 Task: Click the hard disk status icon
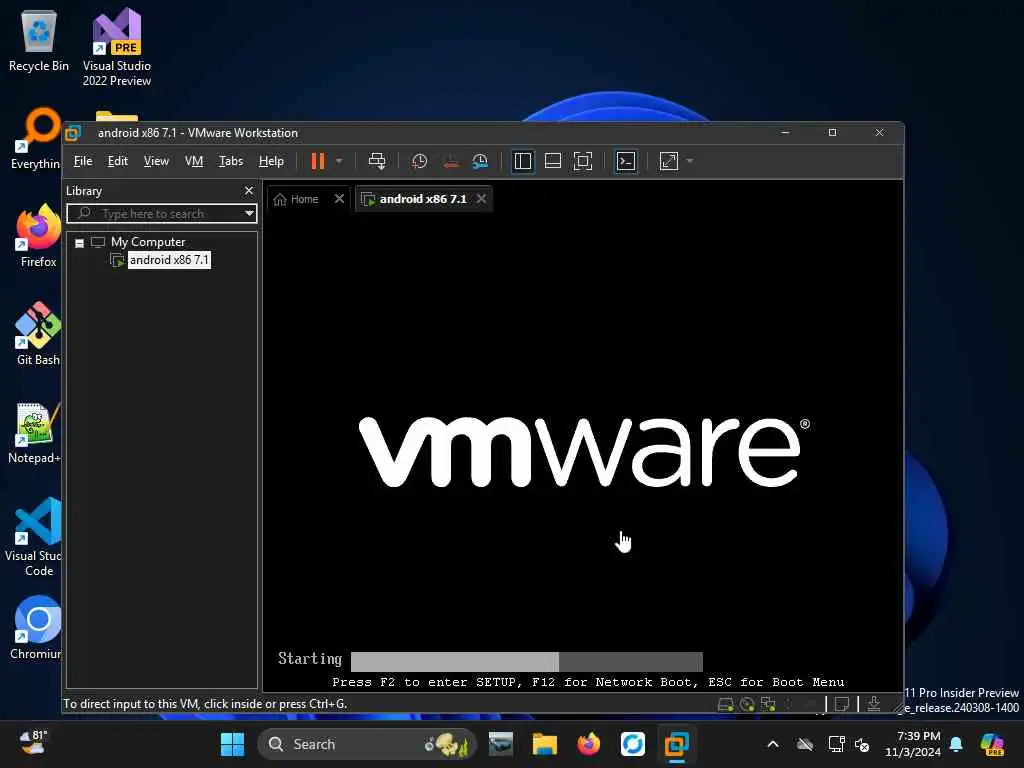coord(726,705)
